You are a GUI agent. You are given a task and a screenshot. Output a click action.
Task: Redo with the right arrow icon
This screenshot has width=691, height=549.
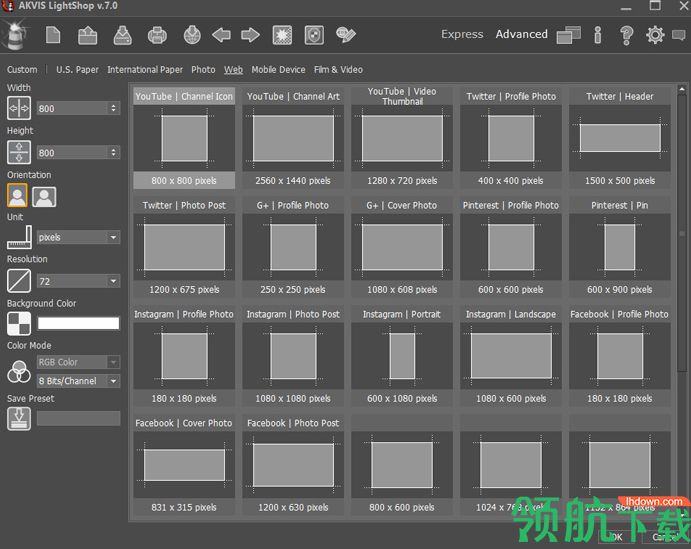point(250,35)
